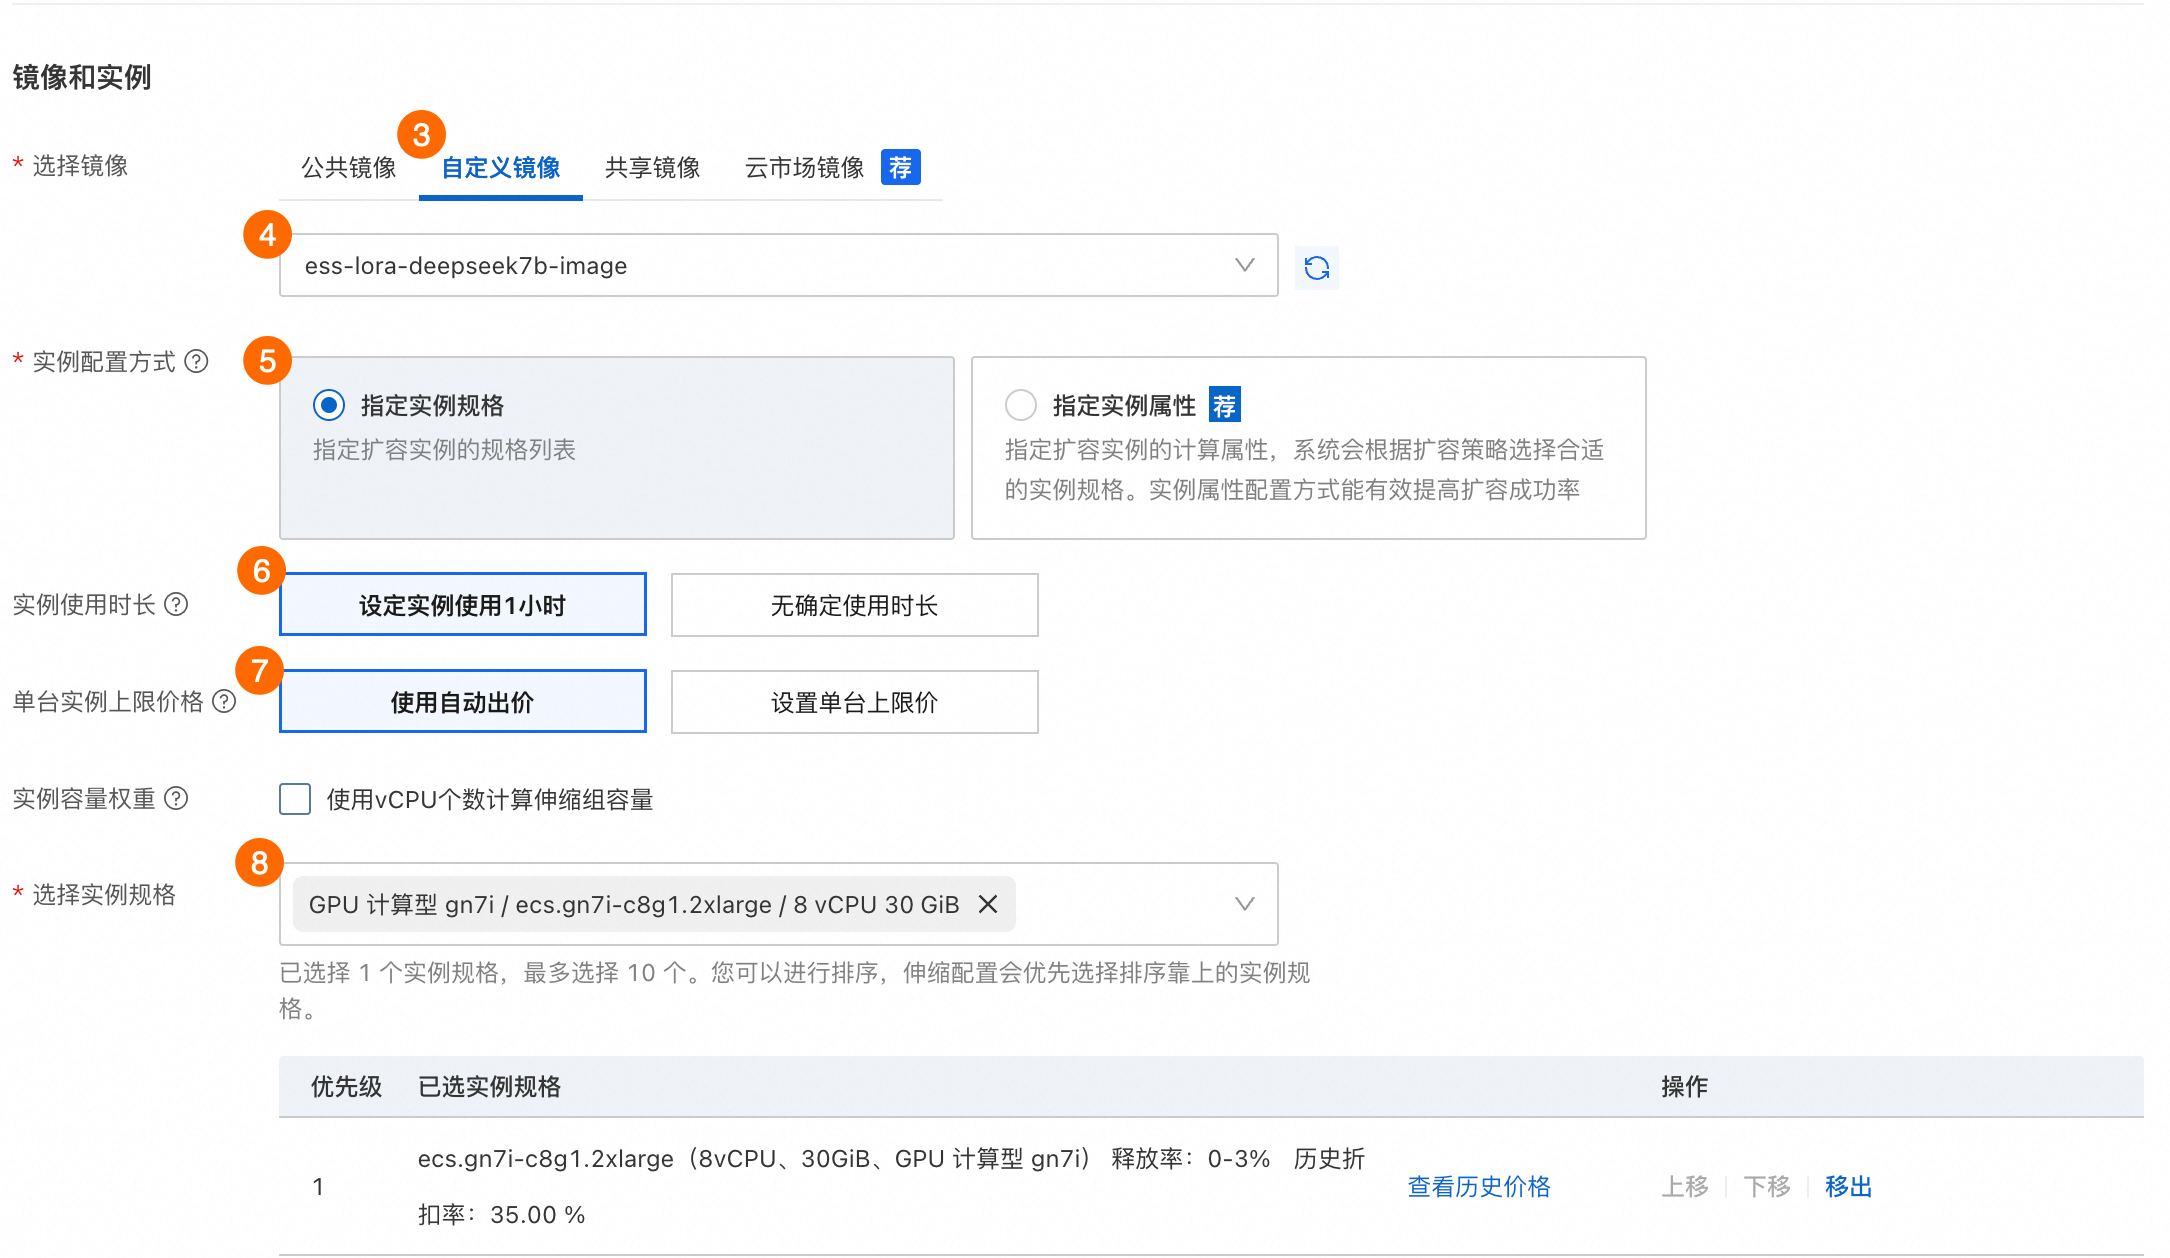Click 设置单台上限价 button
Image resolution: width=2170 pixels, height=1258 pixels.
[854, 702]
